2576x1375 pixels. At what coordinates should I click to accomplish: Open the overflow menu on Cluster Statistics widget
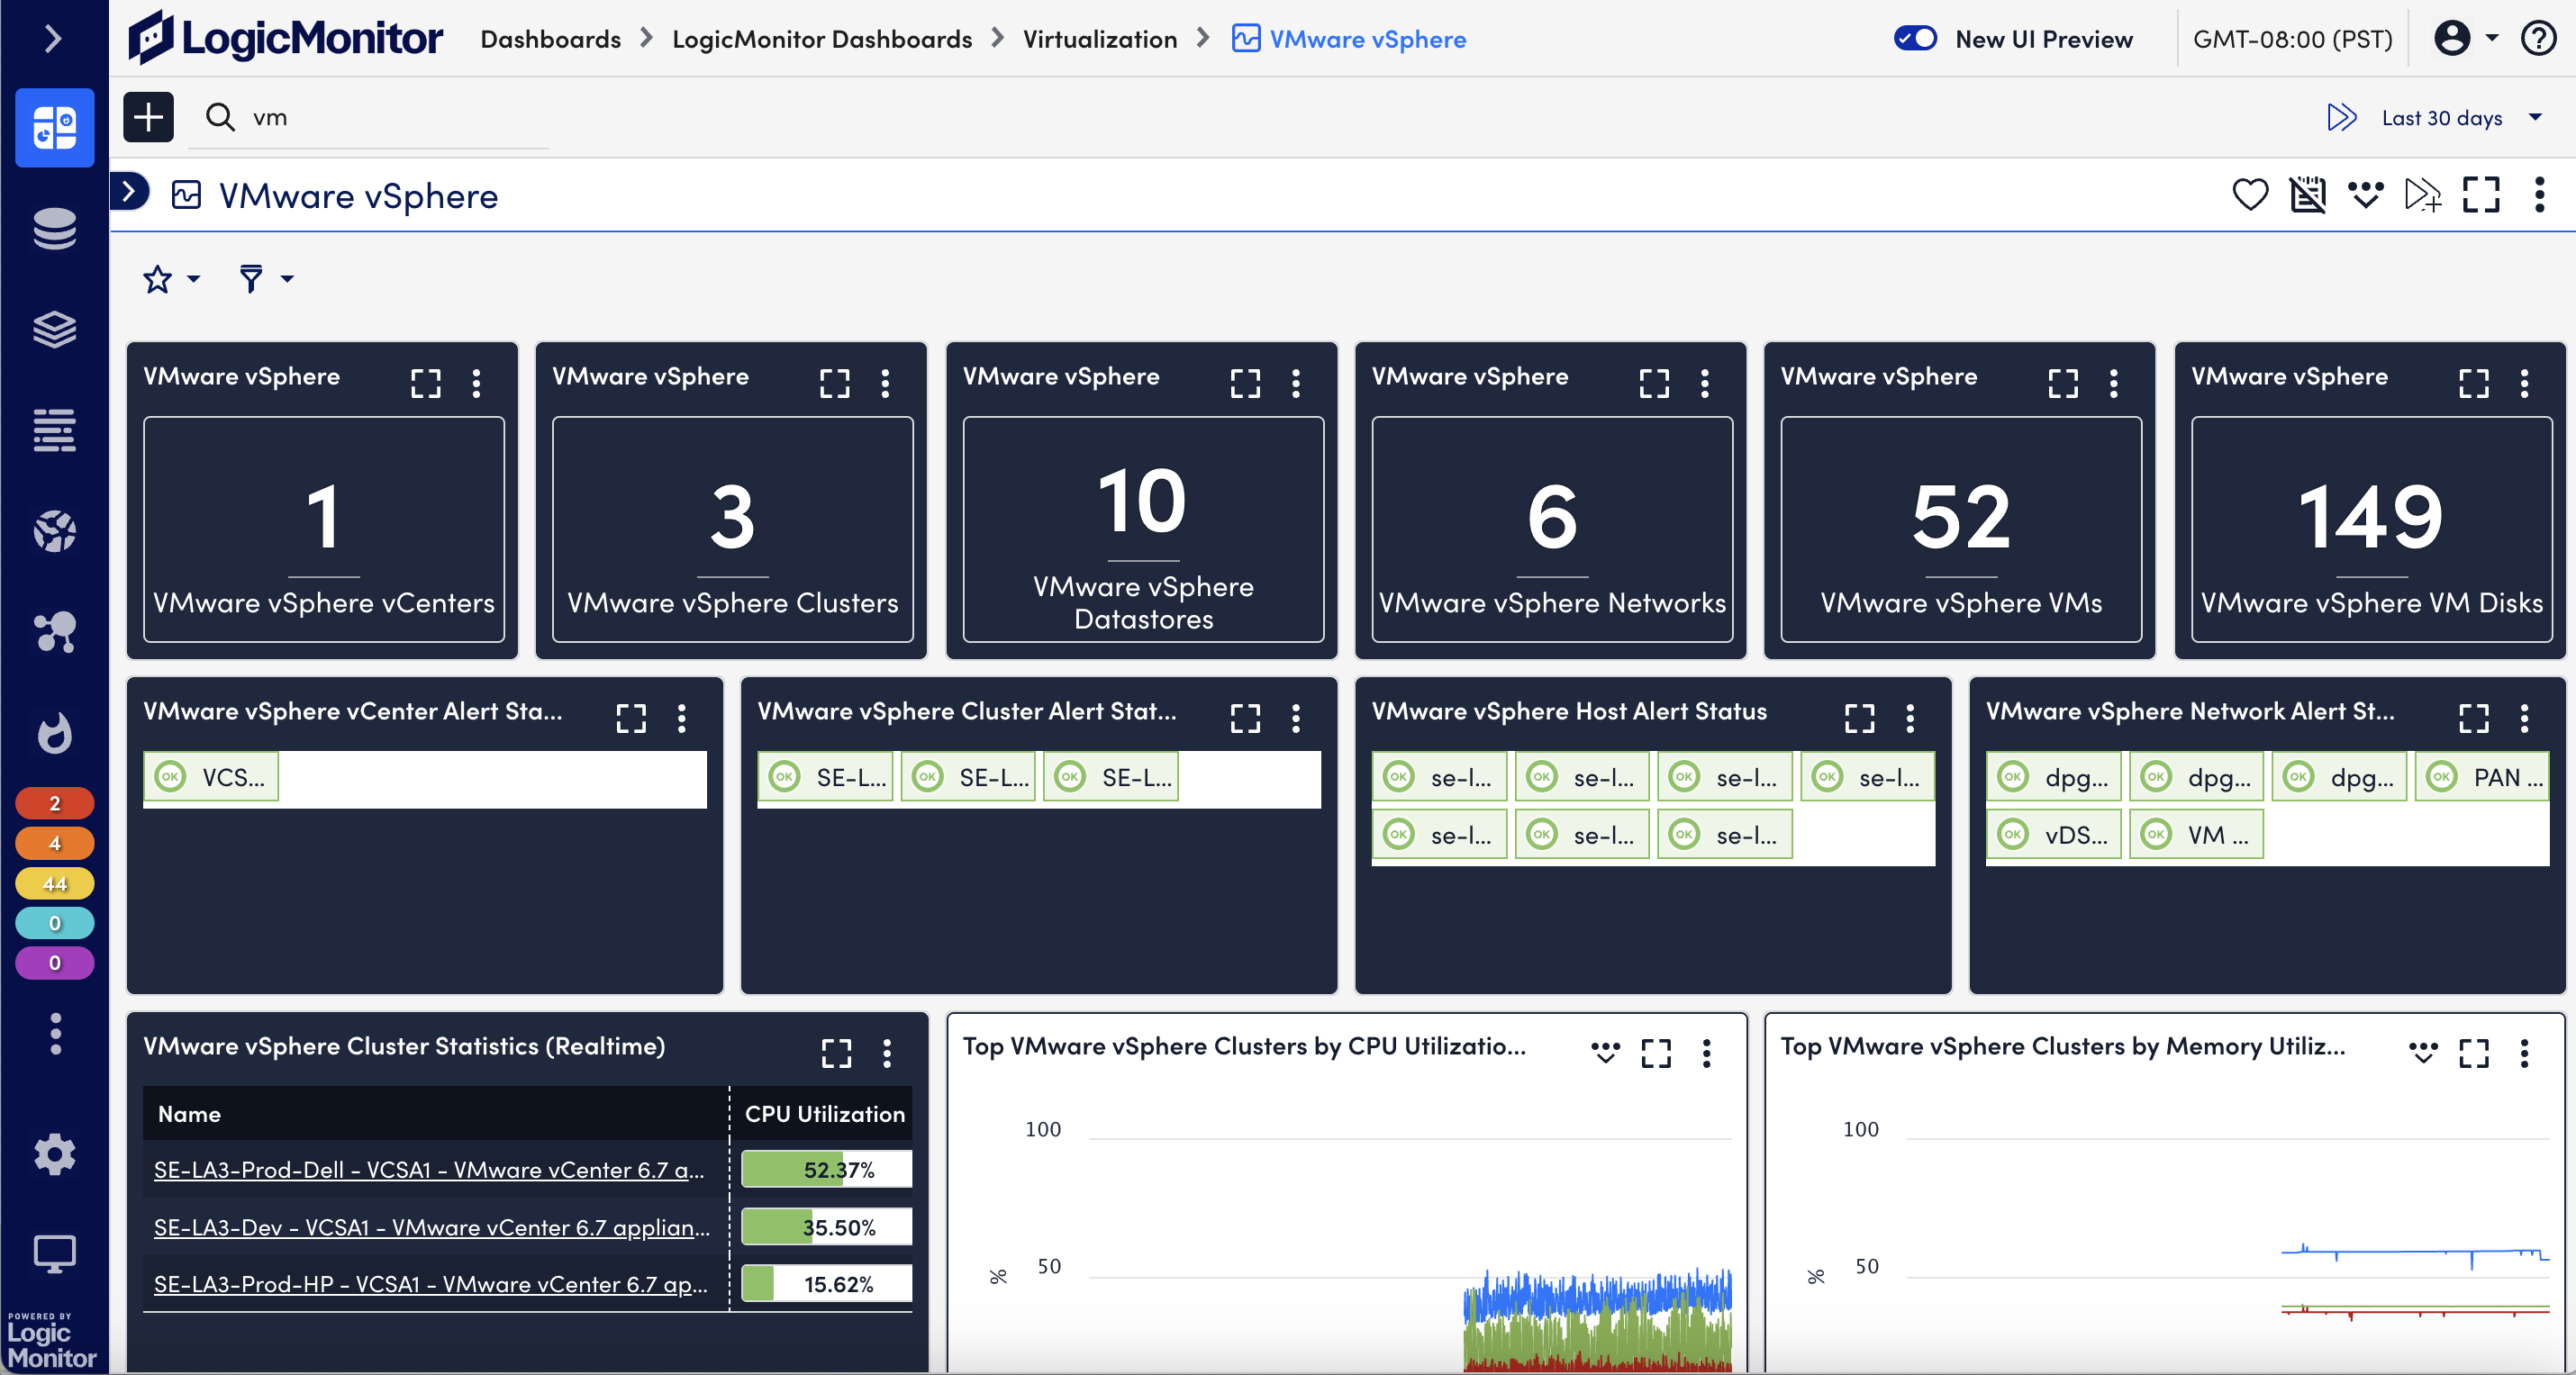pos(887,1053)
